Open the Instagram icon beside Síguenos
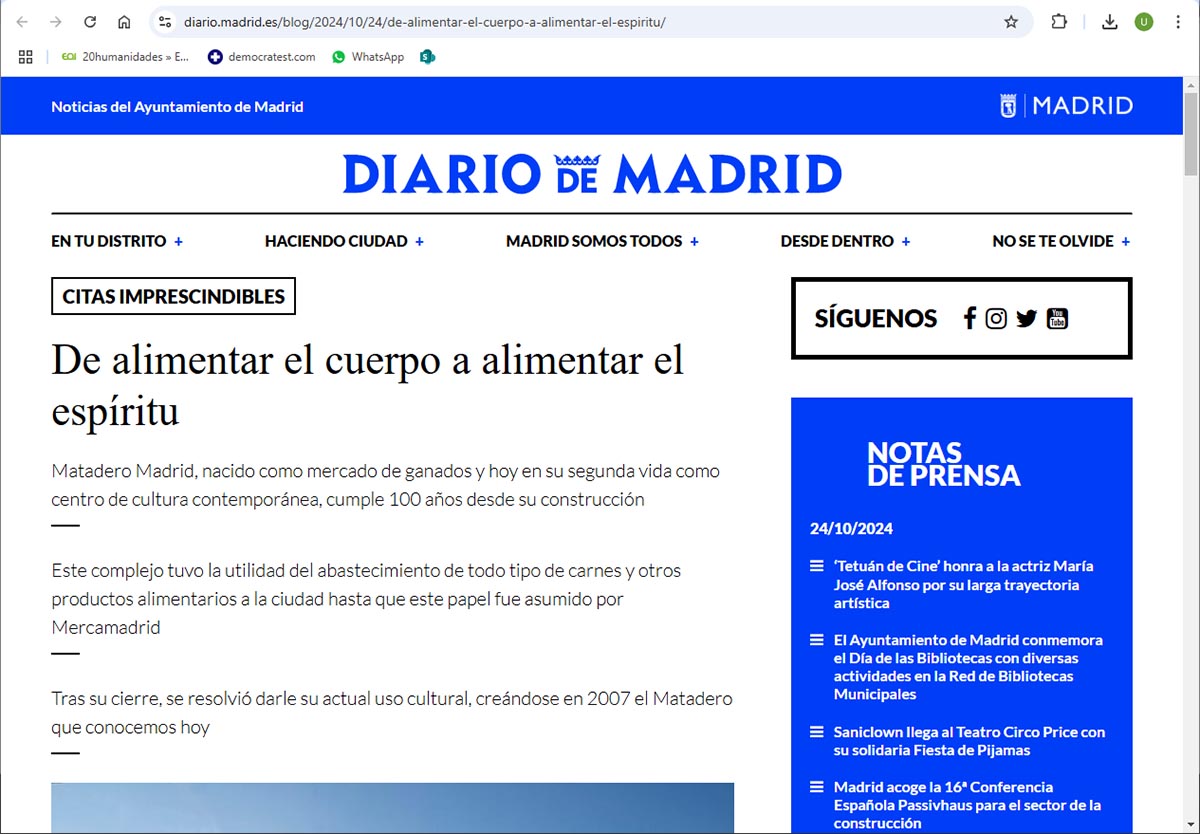This screenshot has width=1200, height=834. [x=996, y=318]
